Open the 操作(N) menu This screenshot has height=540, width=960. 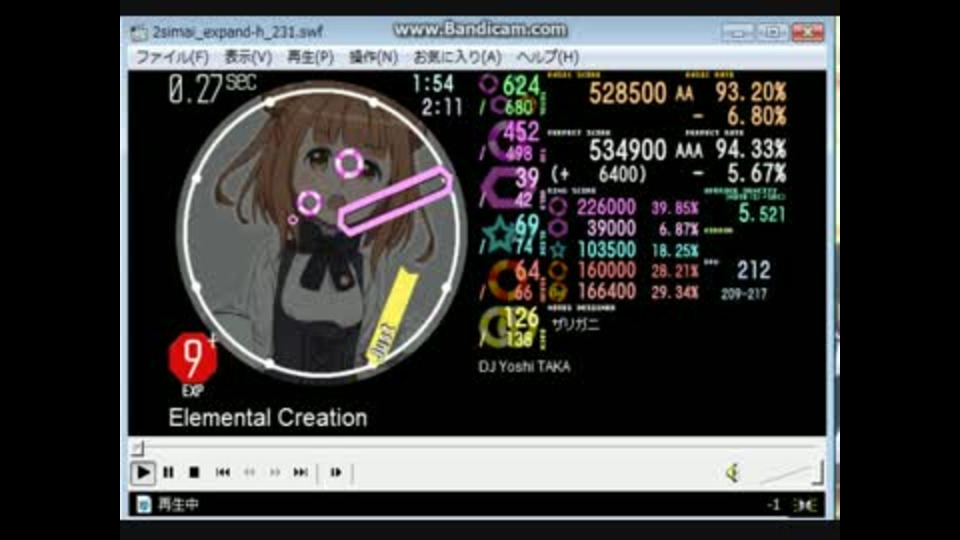coord(373,58)
